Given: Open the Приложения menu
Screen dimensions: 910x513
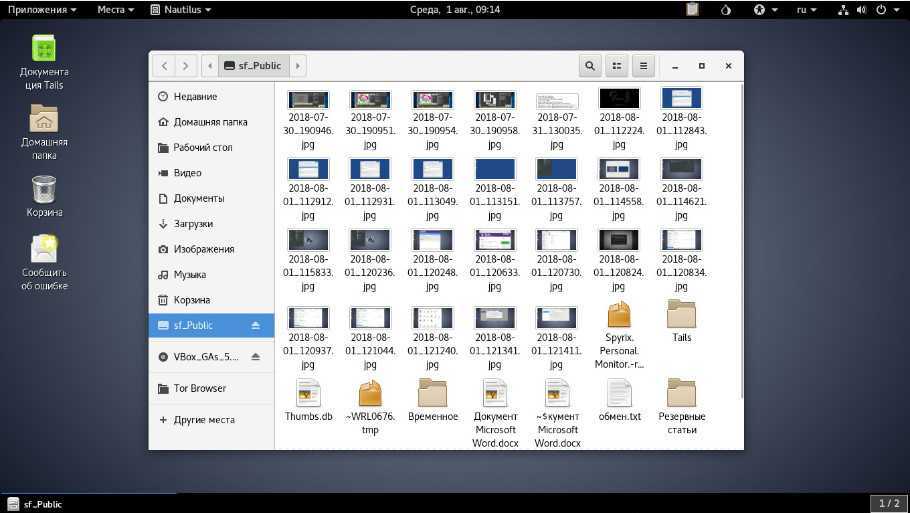Looking at the screenshot, I should coord(42,10).
